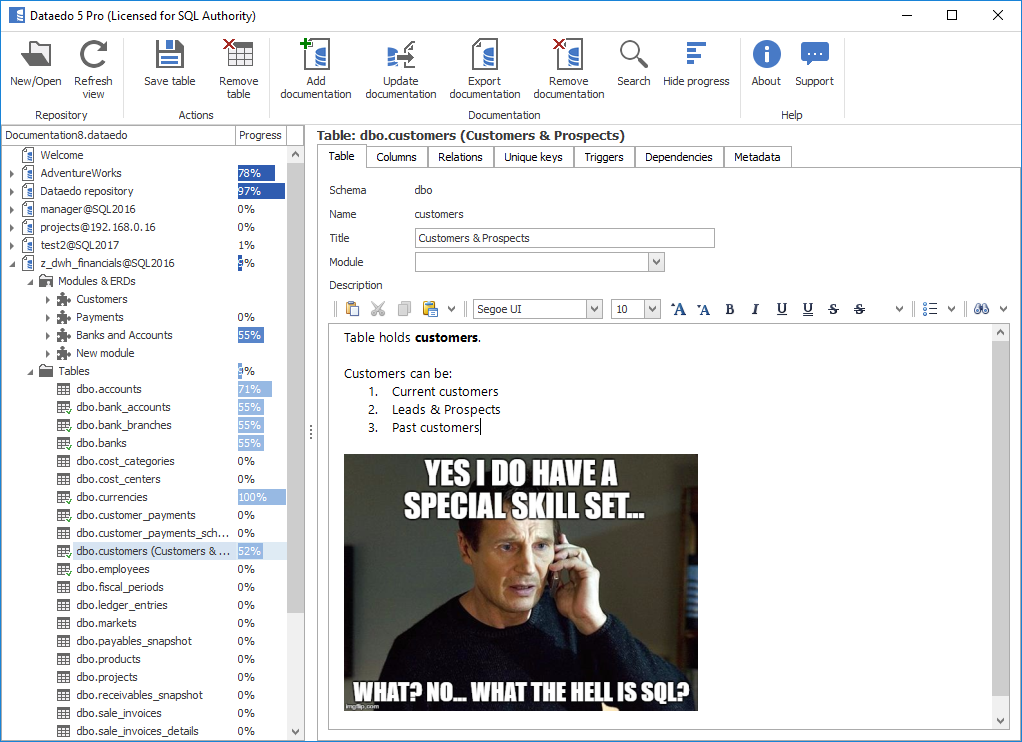
Task: Switch to the Metadata tab
Action: [757, 157]
